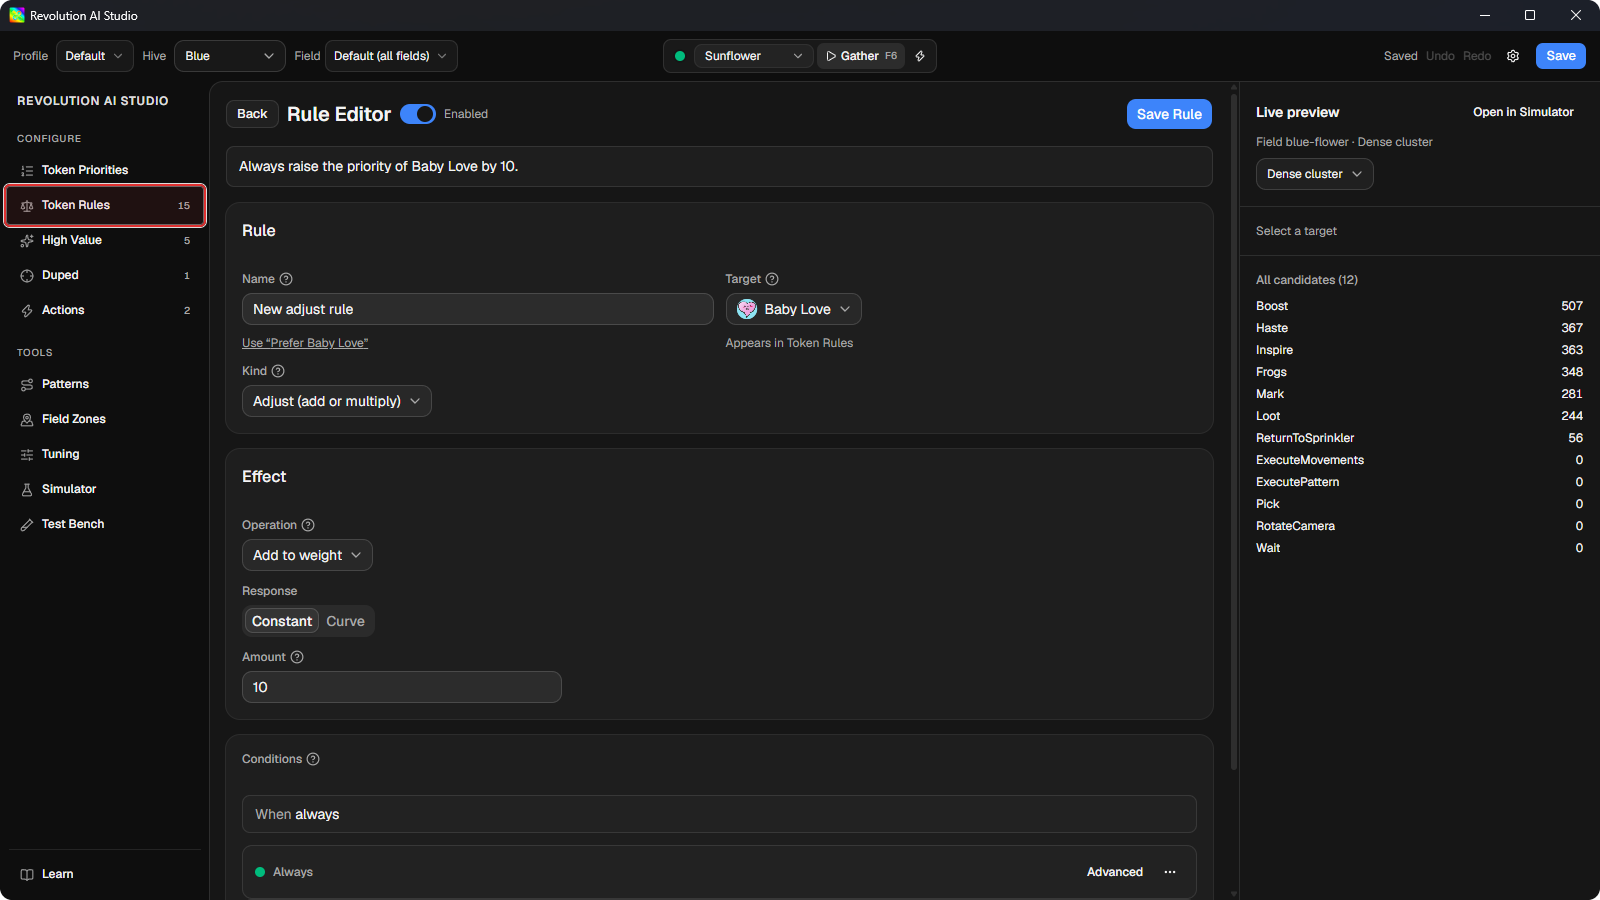Switch response mode to Curve

[x=345, y=621]
